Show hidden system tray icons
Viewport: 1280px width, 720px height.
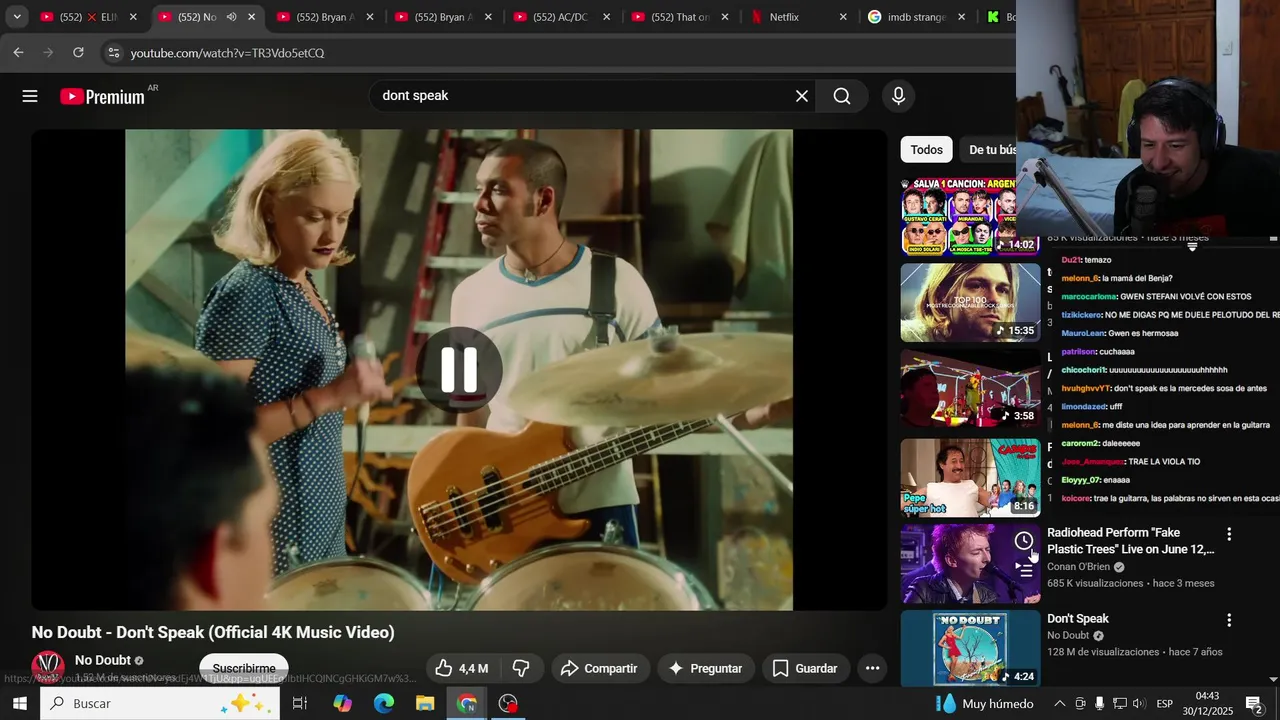pyautogui.click(x=1059, y=704)
